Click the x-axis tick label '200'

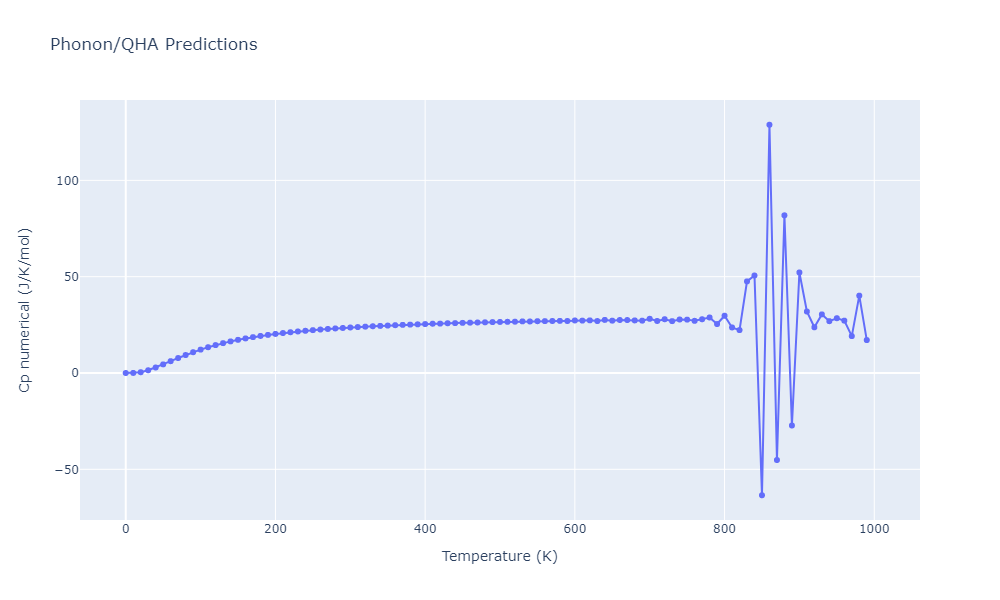coord(275,529)
